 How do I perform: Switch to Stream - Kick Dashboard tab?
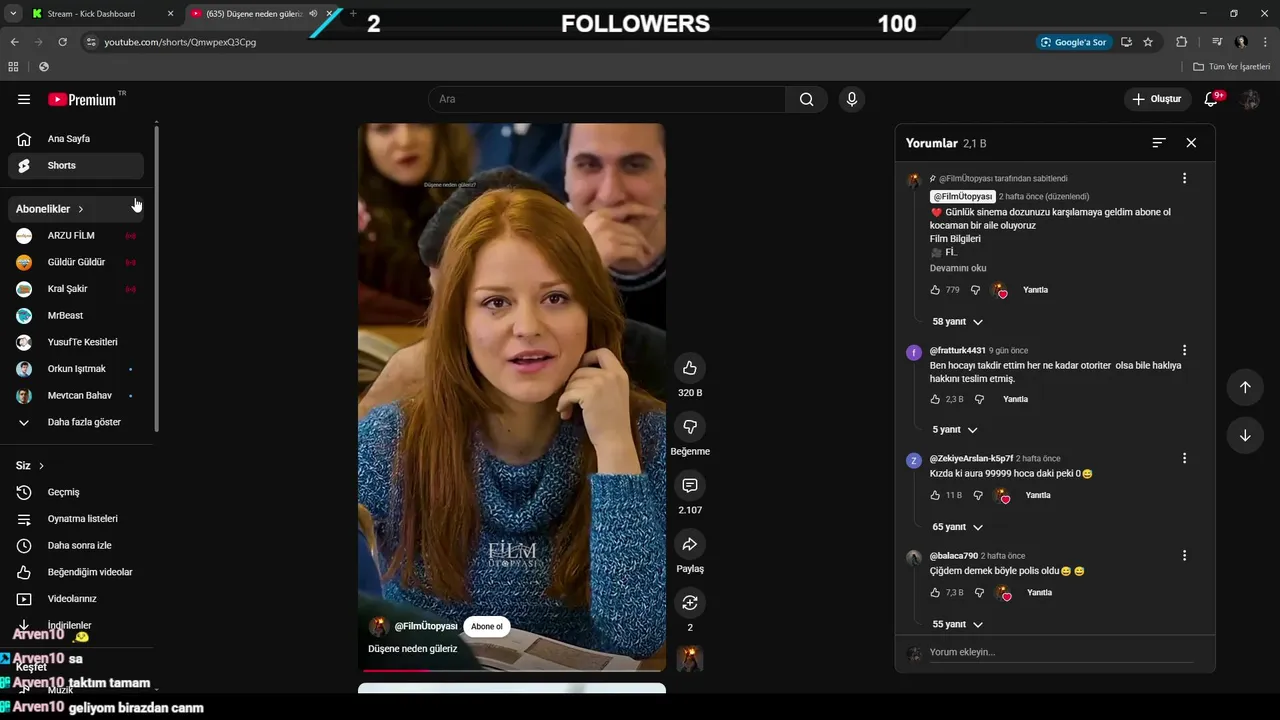[x=103, y=14]
